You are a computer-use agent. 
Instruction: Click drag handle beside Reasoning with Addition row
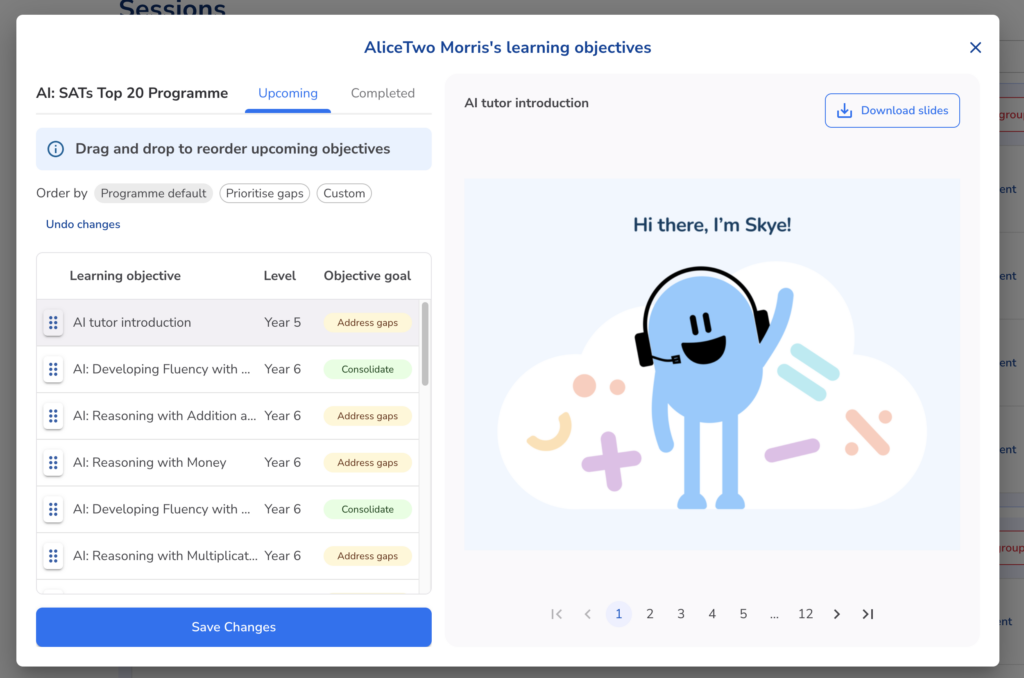[x=53, y=416]
